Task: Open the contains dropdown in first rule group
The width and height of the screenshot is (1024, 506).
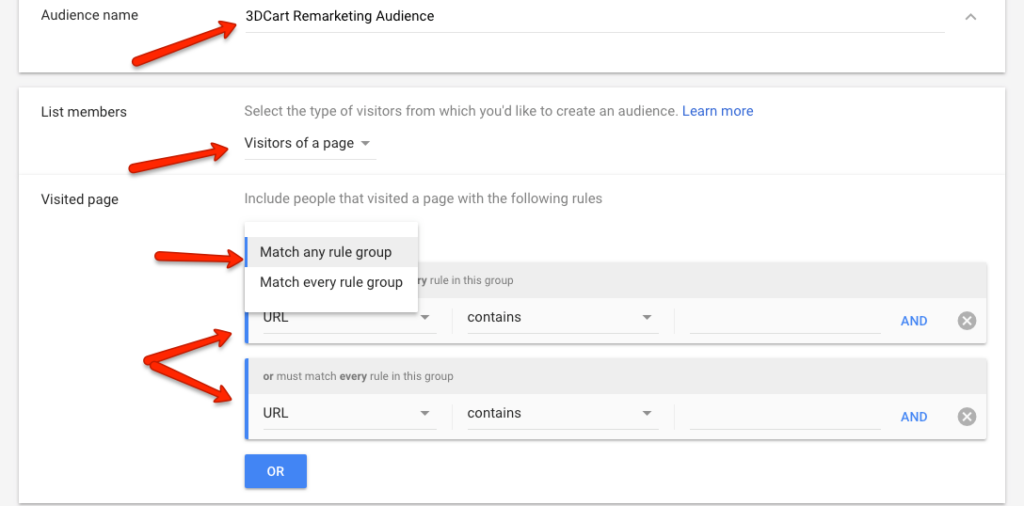Action: [x=562, y=318]
